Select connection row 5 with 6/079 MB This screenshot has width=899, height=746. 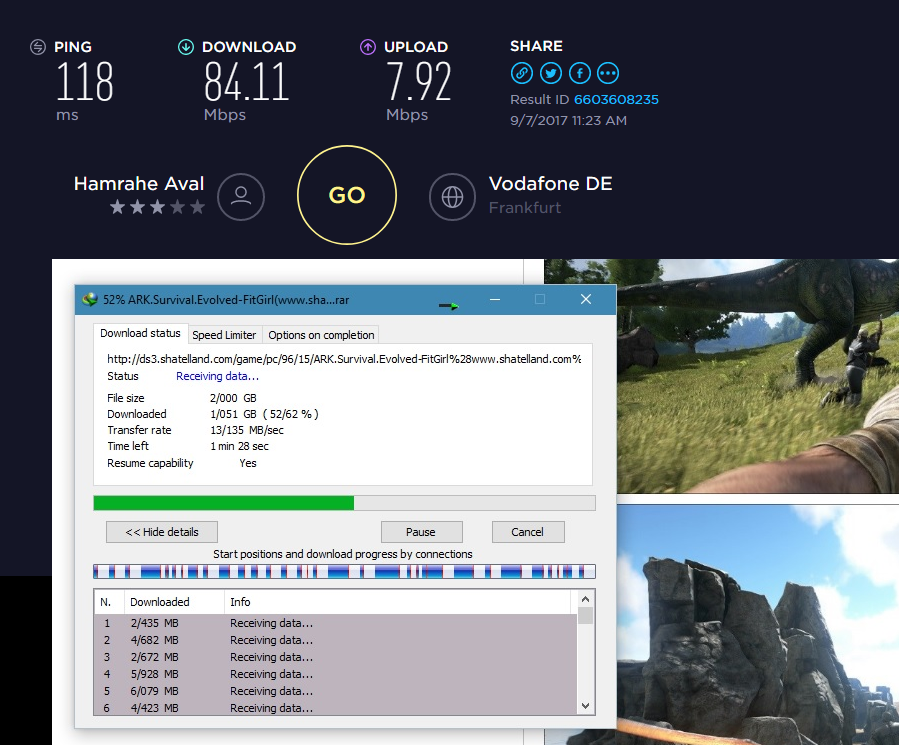[335, 691]
